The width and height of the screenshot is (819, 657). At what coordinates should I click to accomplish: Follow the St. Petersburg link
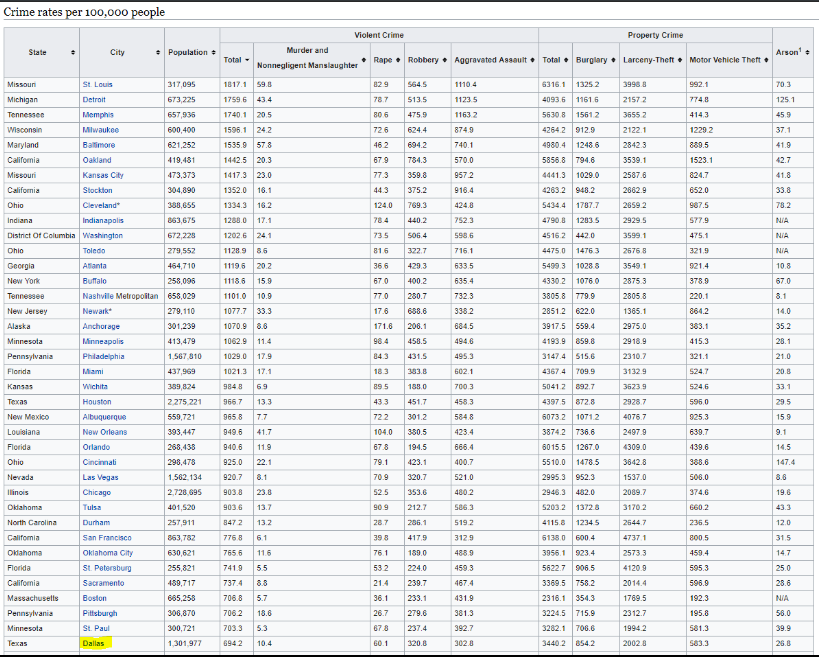(x=107, y=569)
